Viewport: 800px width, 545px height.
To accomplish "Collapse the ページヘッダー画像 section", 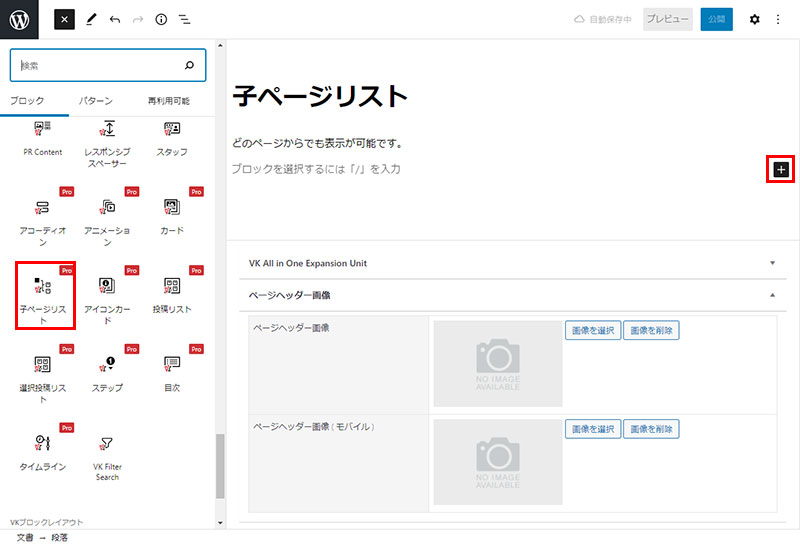I will pos(772,295).
